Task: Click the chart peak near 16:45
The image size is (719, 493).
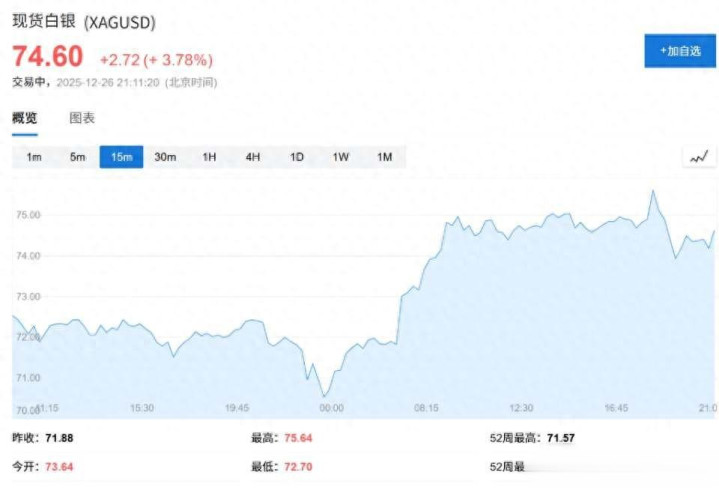Action: [x=653, y=191]
